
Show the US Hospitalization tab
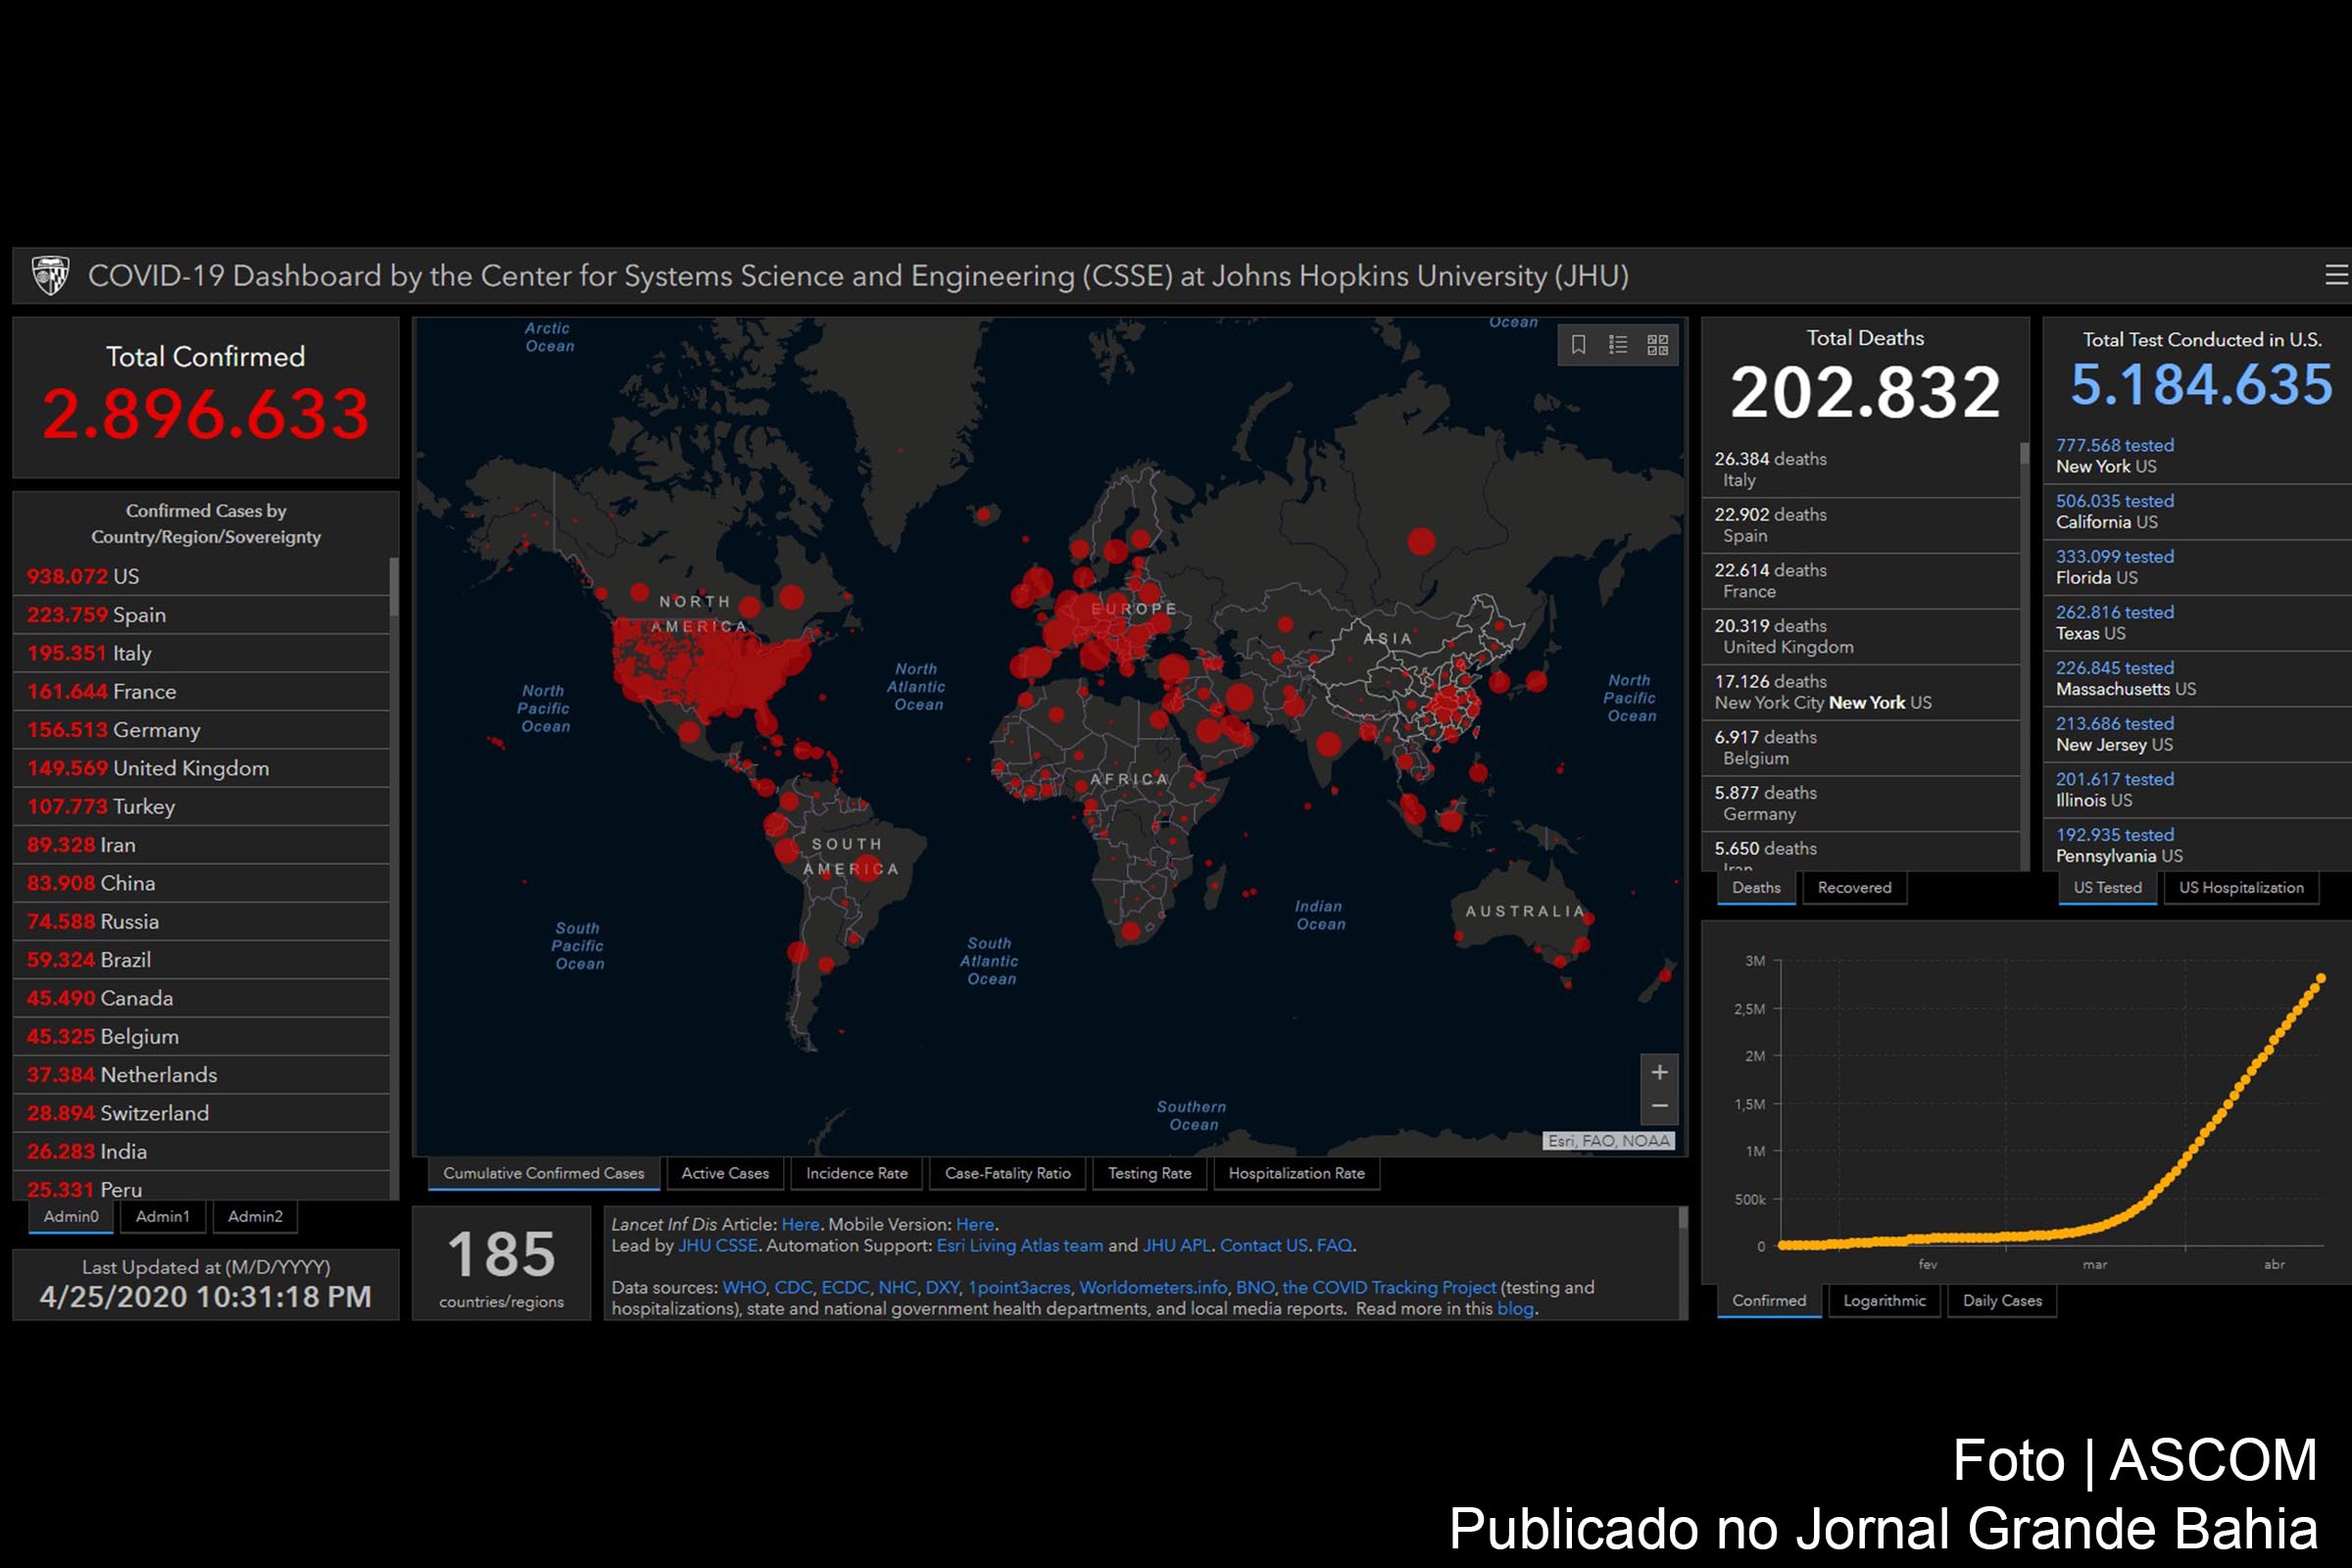[x=2240, y=887]
